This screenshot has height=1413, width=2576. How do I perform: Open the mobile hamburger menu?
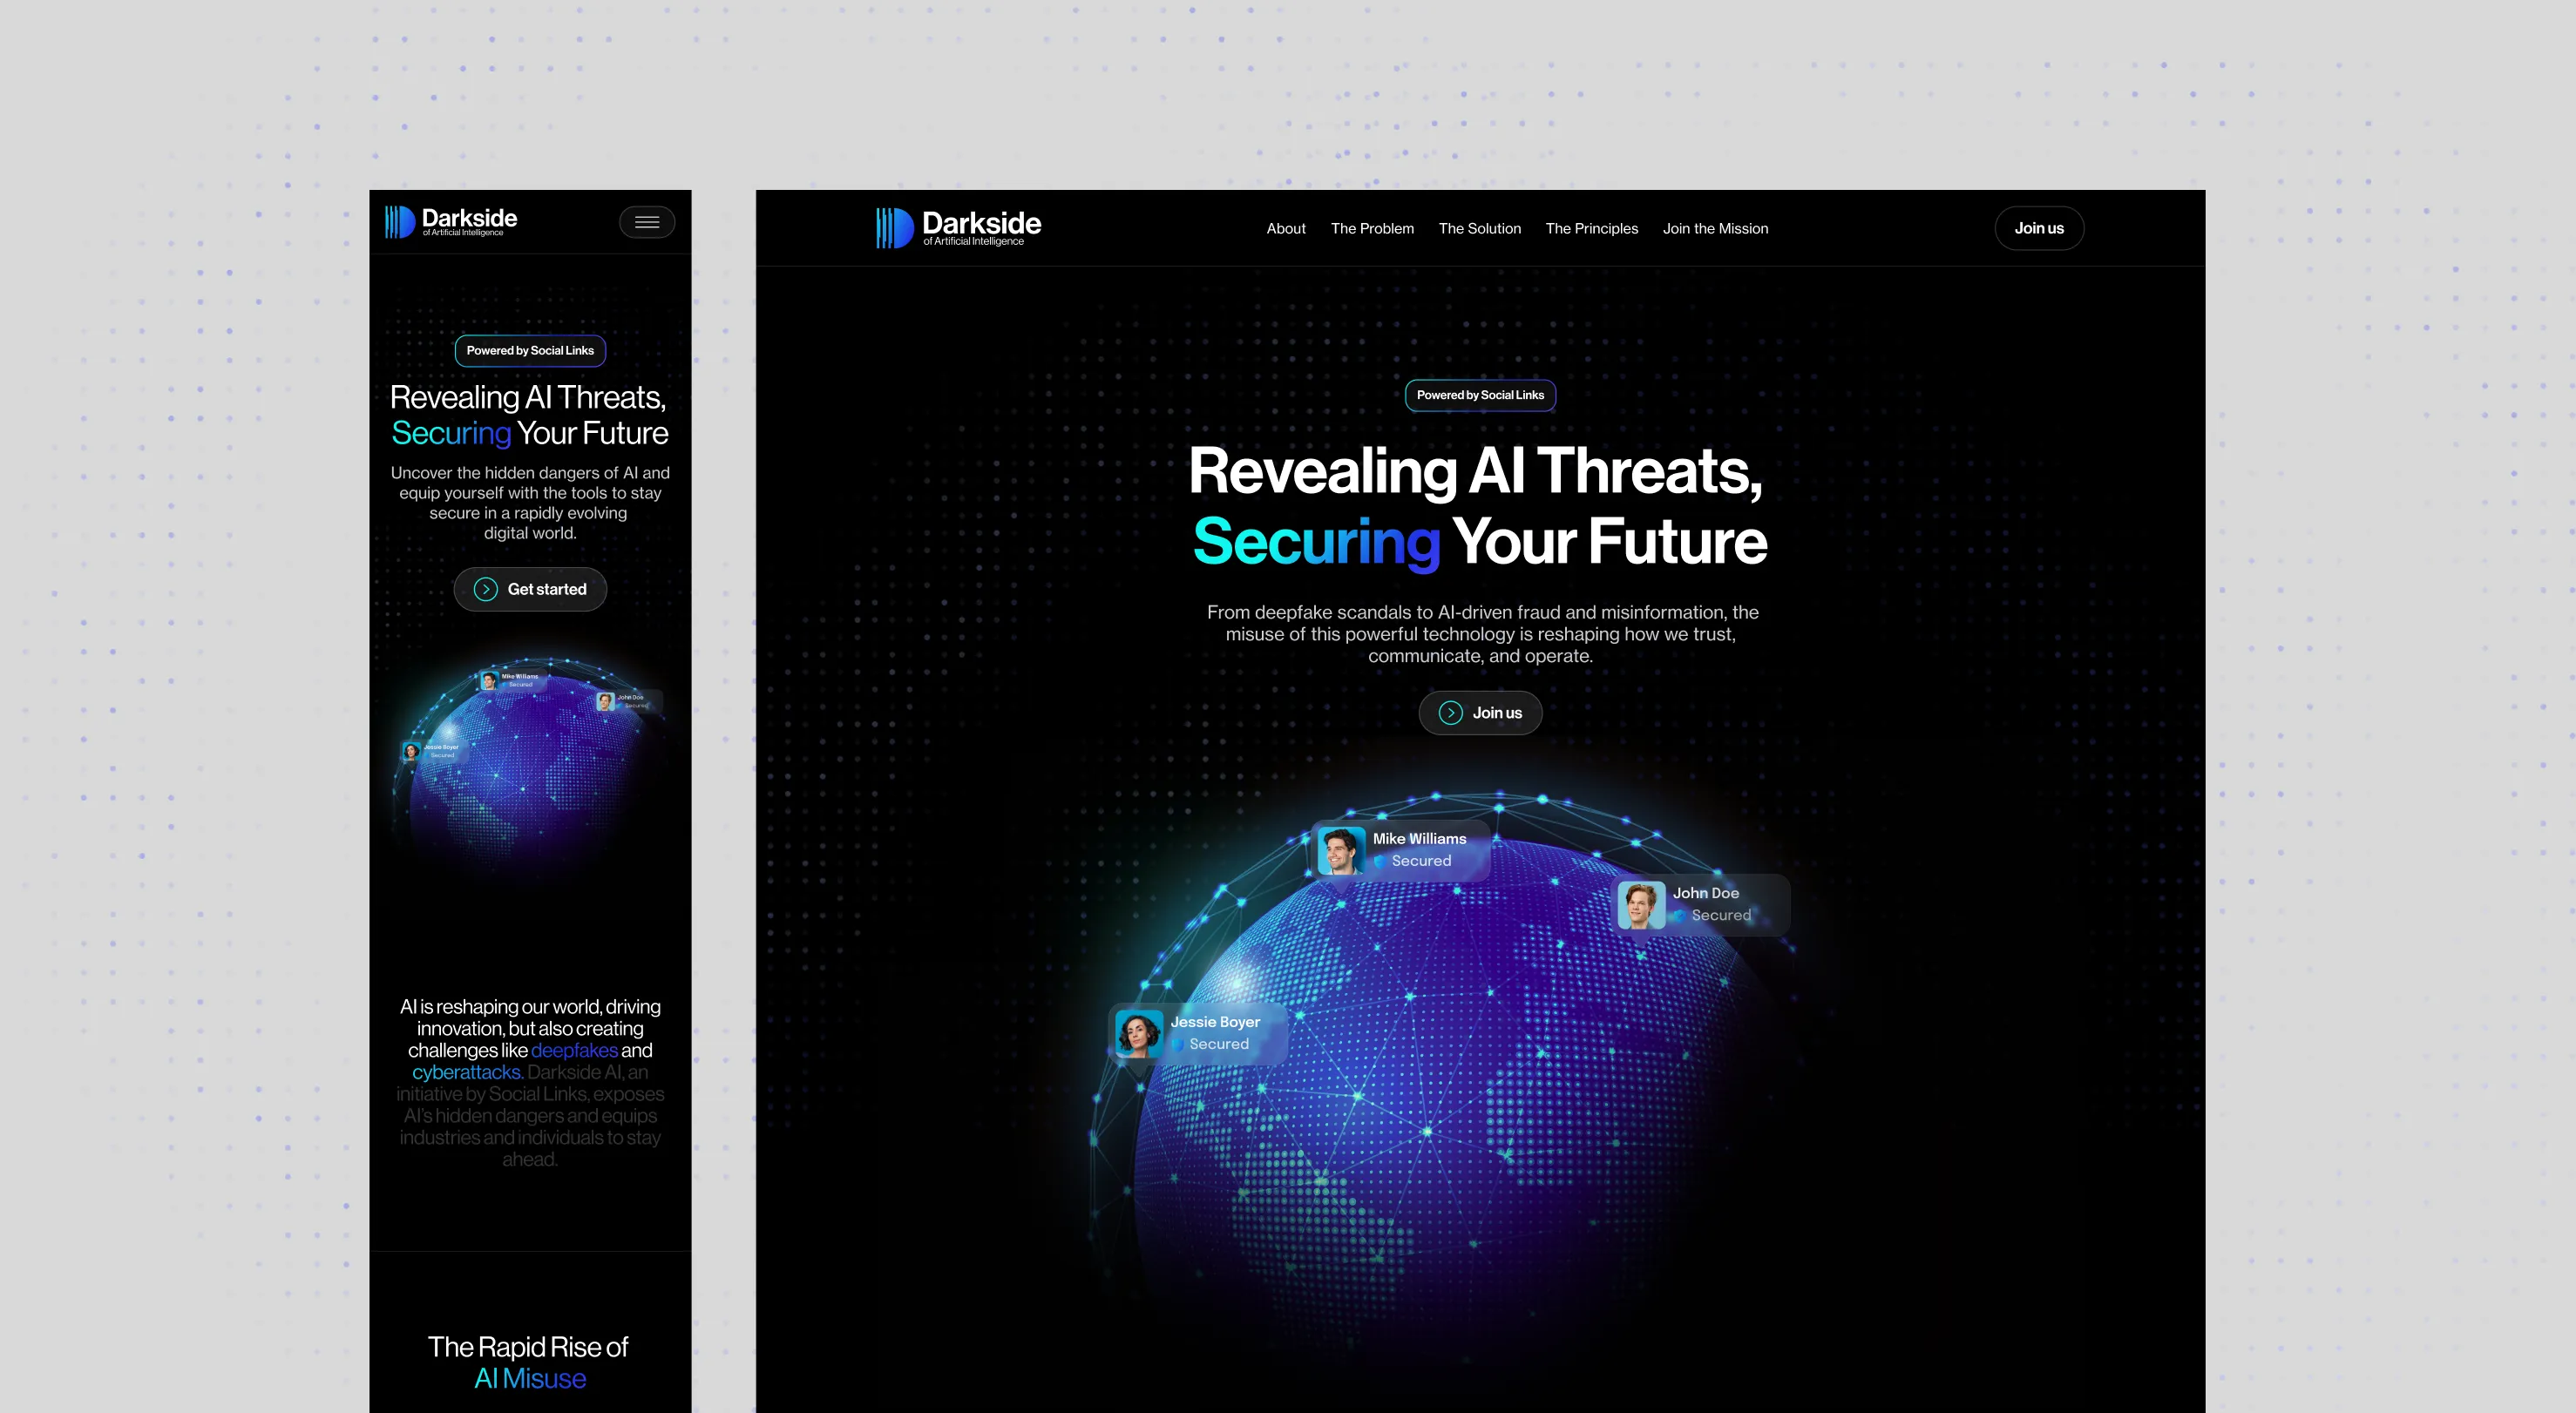point(647,222)
